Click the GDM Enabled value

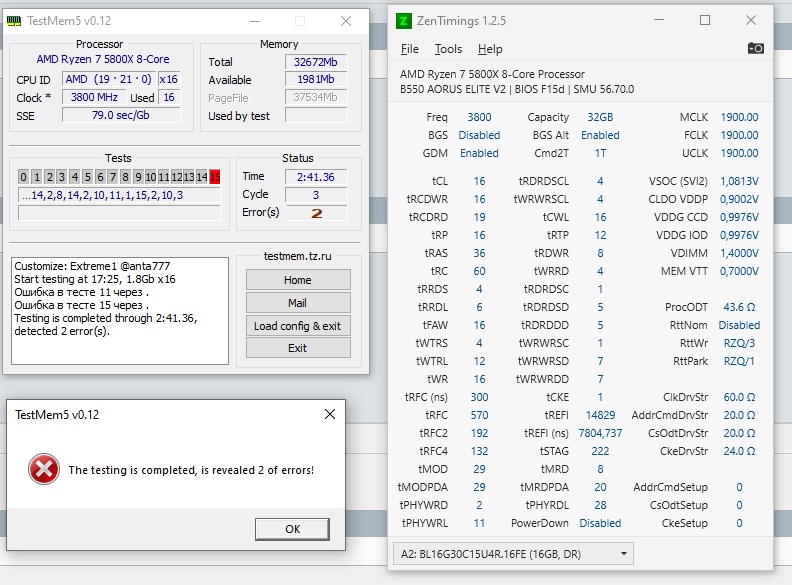coord(479,153)
